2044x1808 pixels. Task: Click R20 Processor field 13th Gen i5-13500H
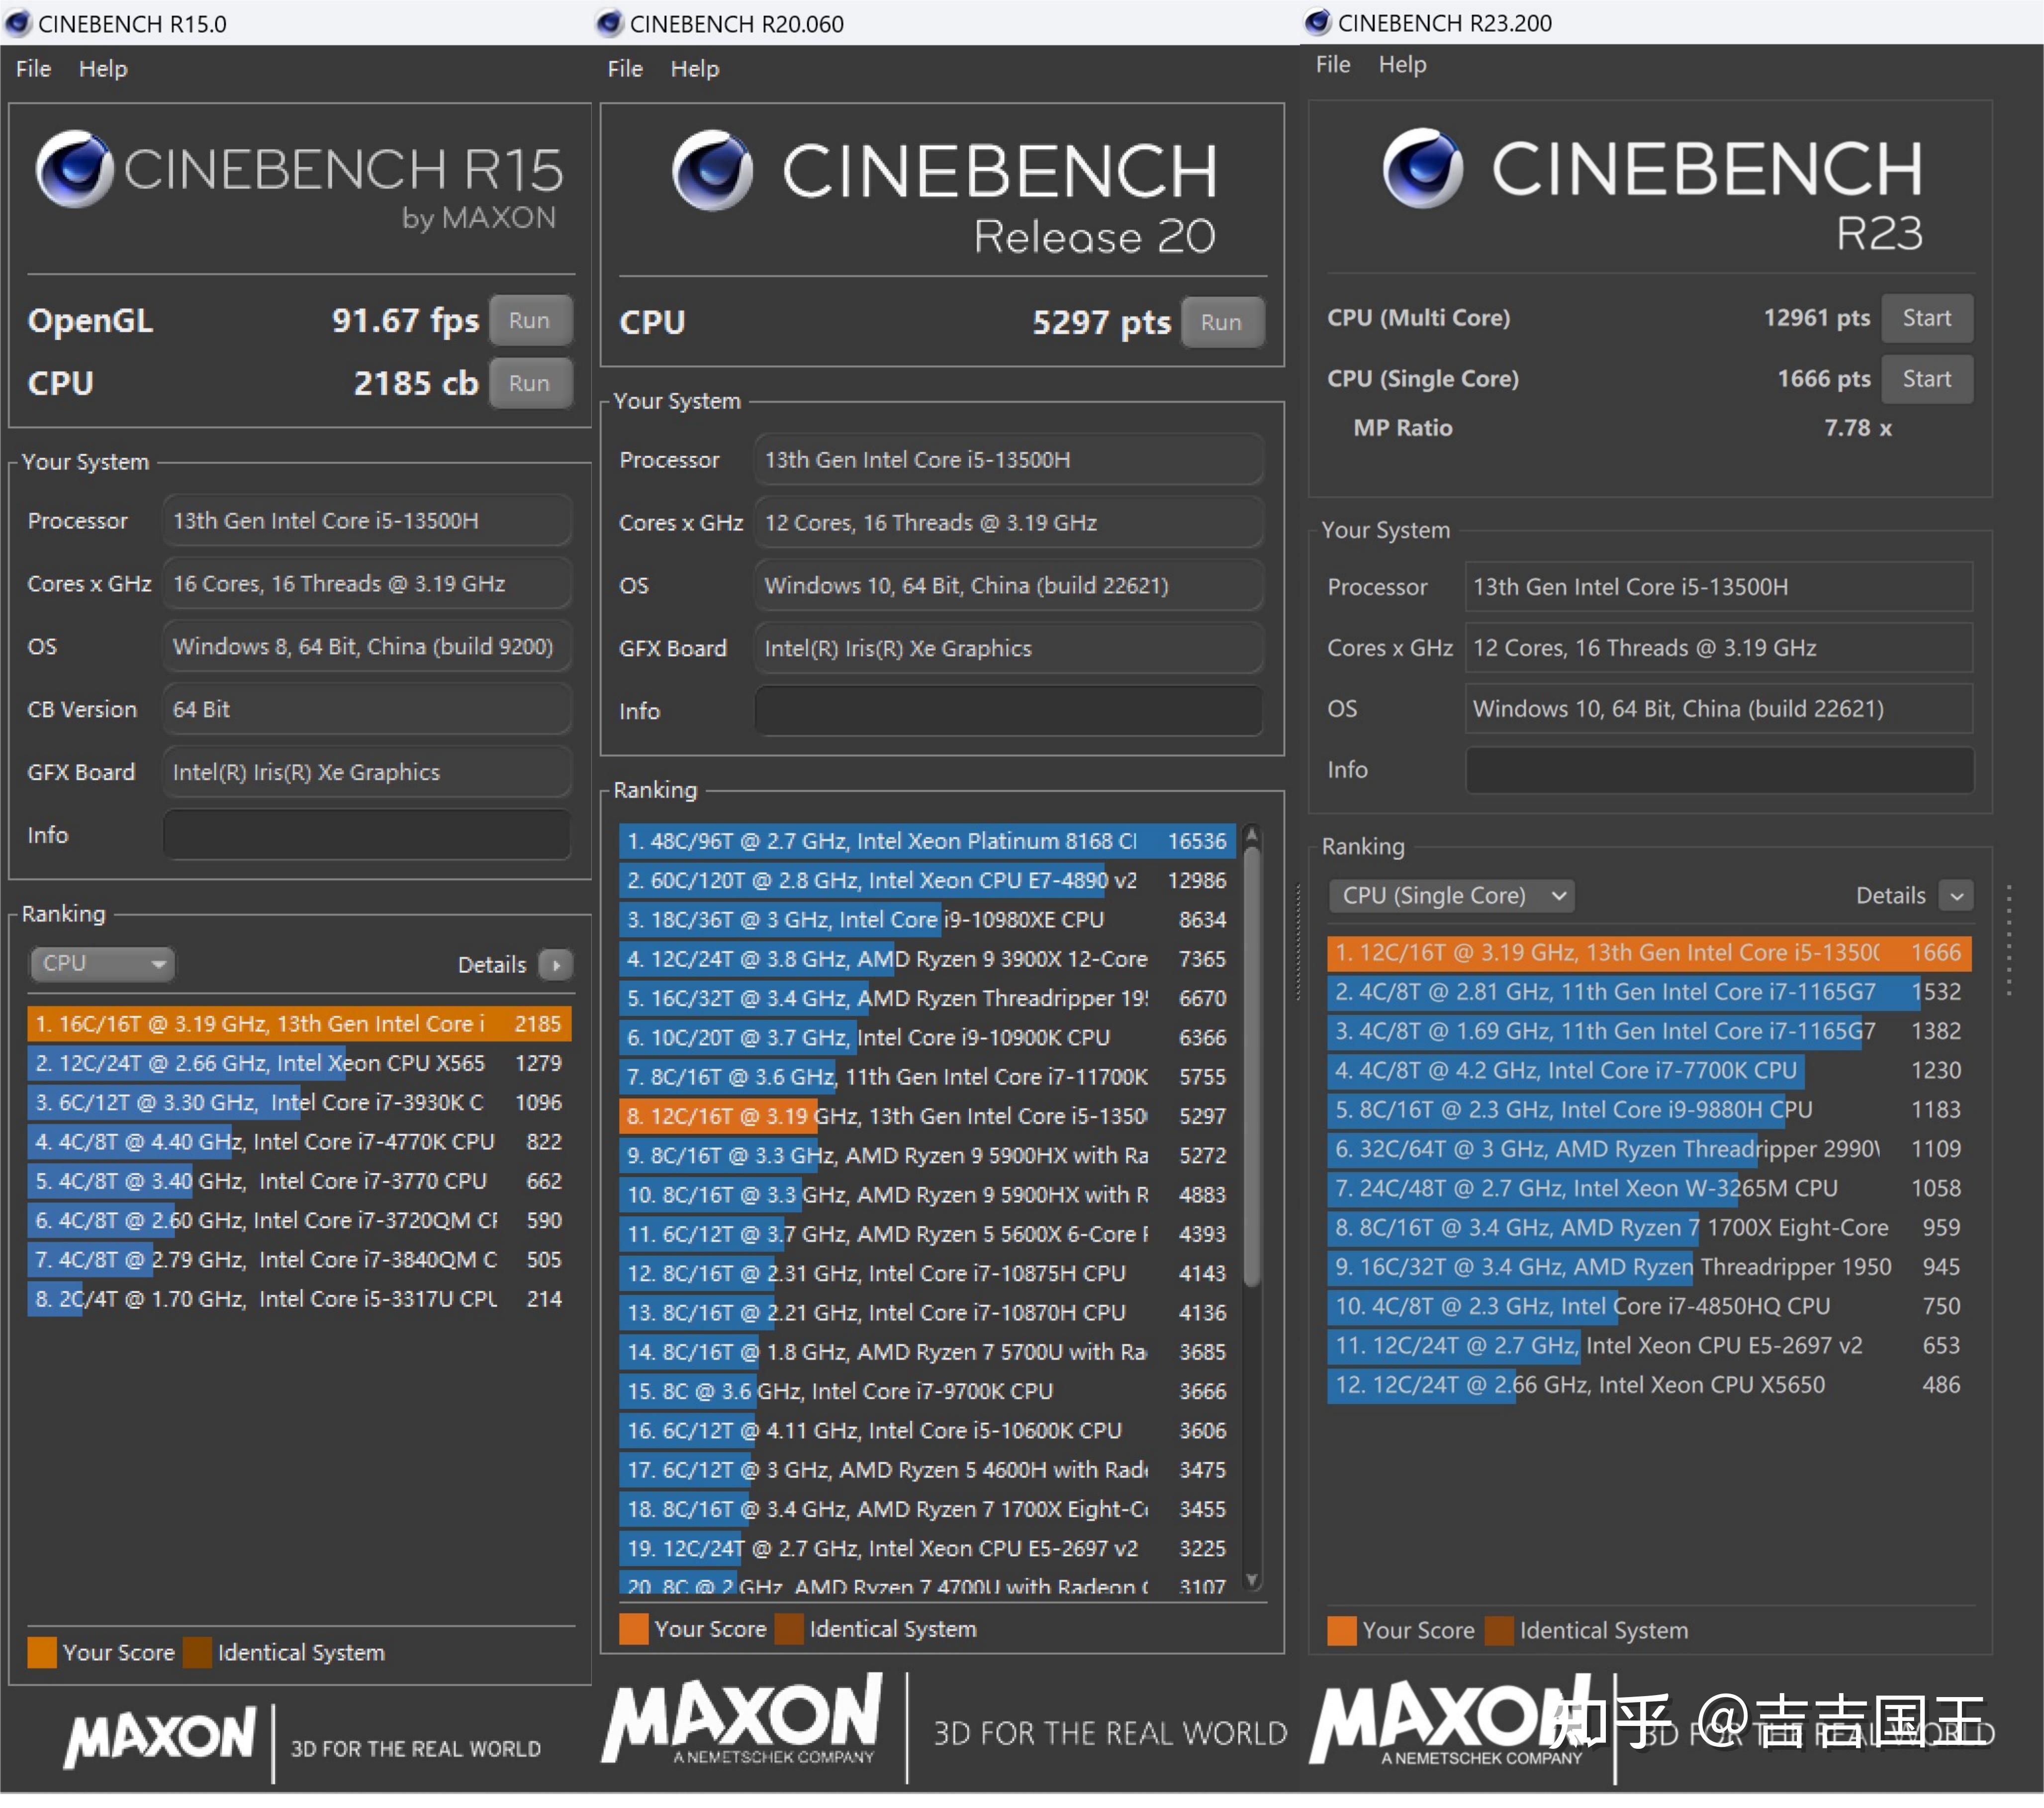point(1008,460)
